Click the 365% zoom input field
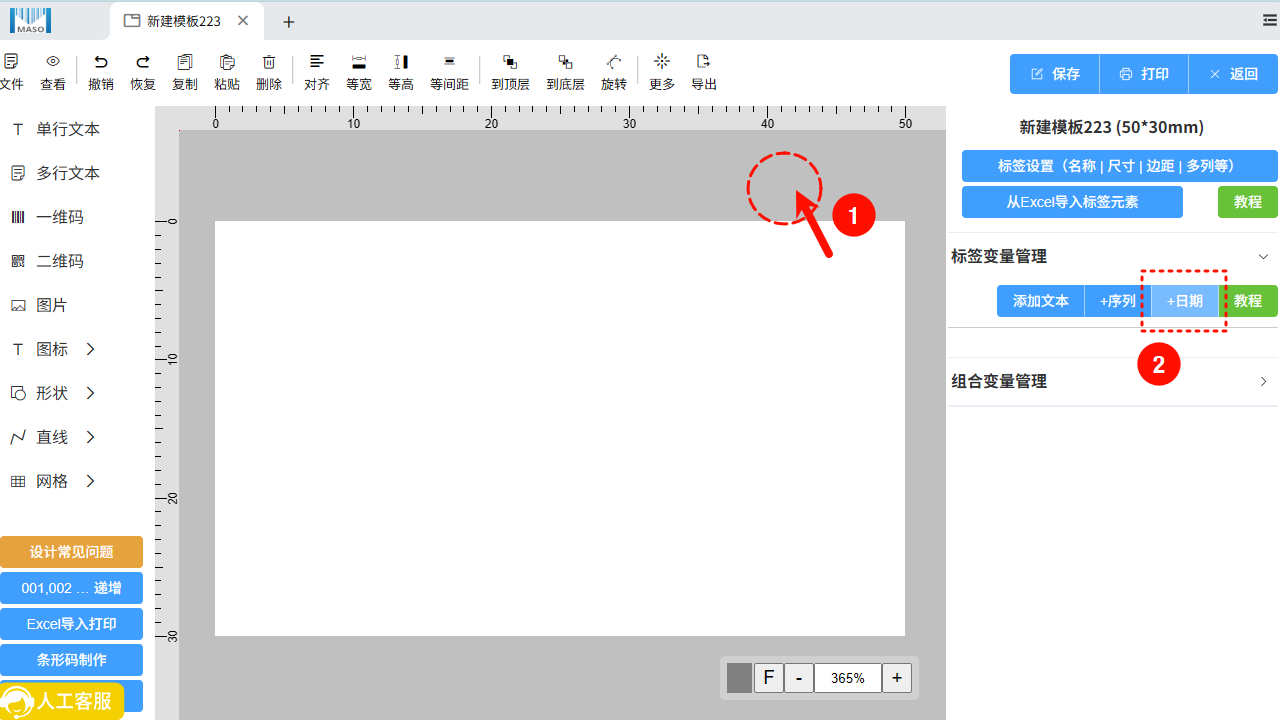This screenshot has height=720, width=1280. click(847, 678)
